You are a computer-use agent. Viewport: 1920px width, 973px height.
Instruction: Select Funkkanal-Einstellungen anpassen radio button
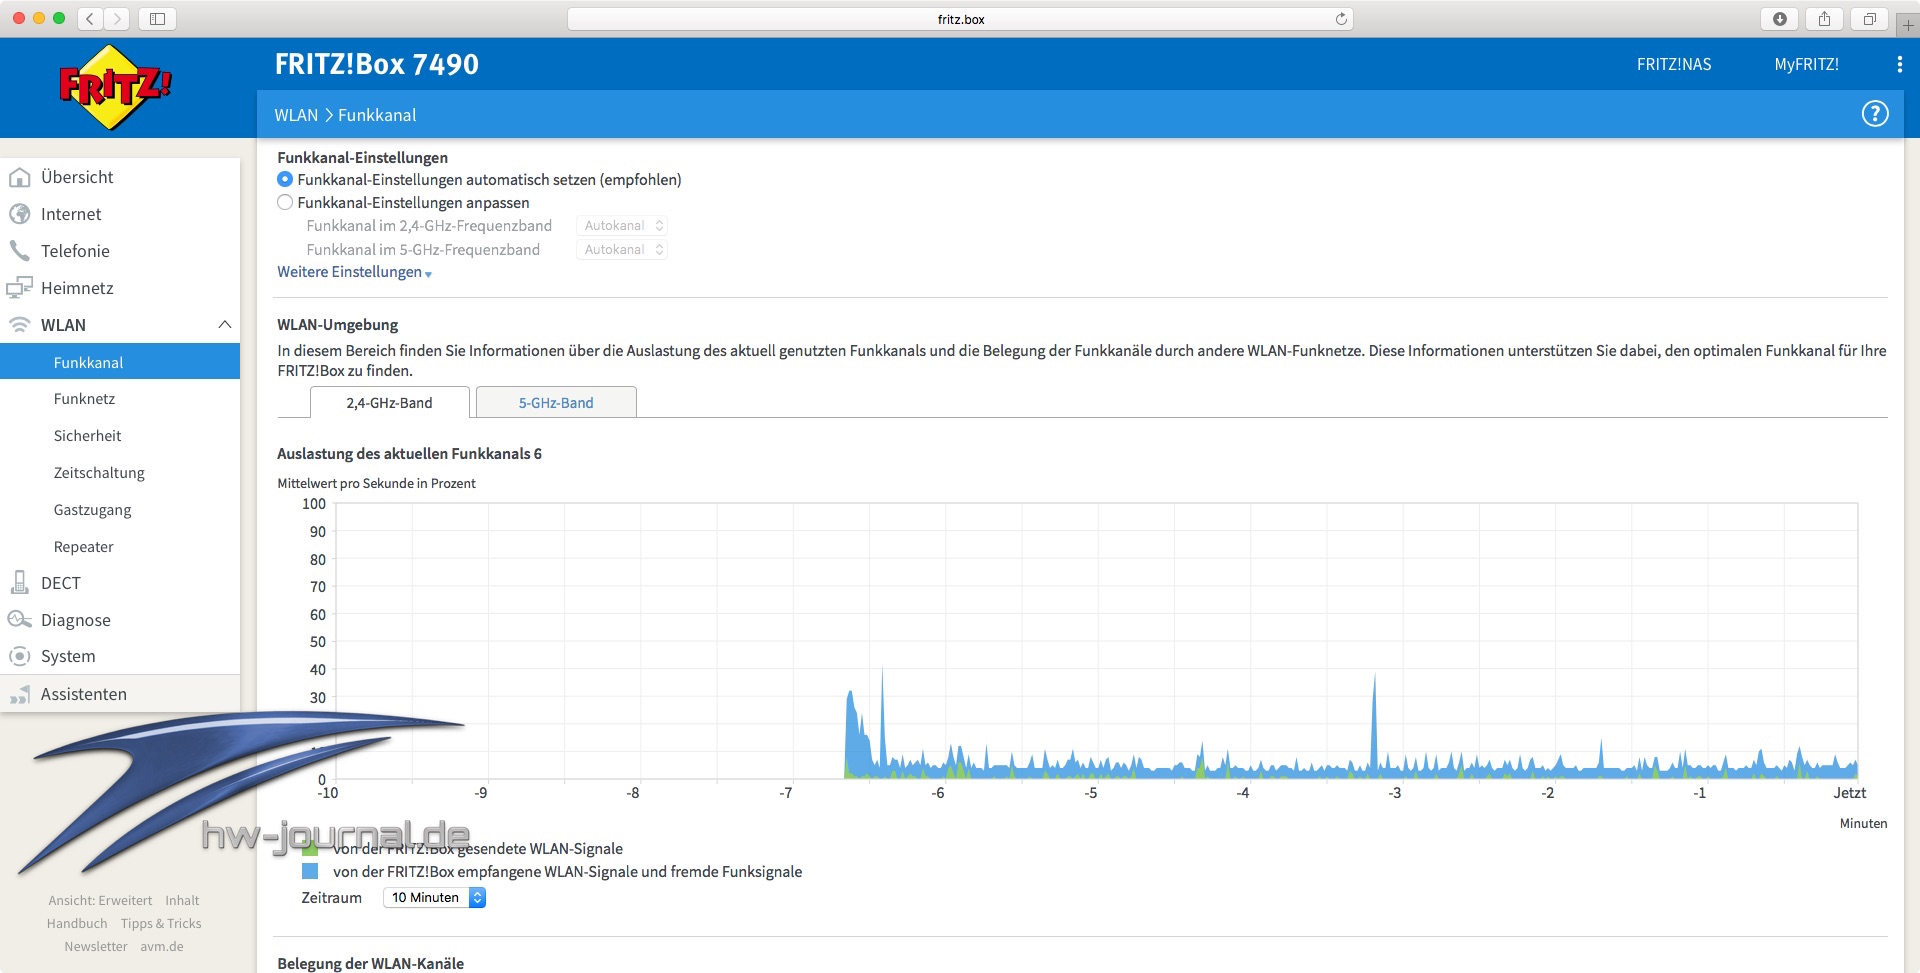pos(285,202)
